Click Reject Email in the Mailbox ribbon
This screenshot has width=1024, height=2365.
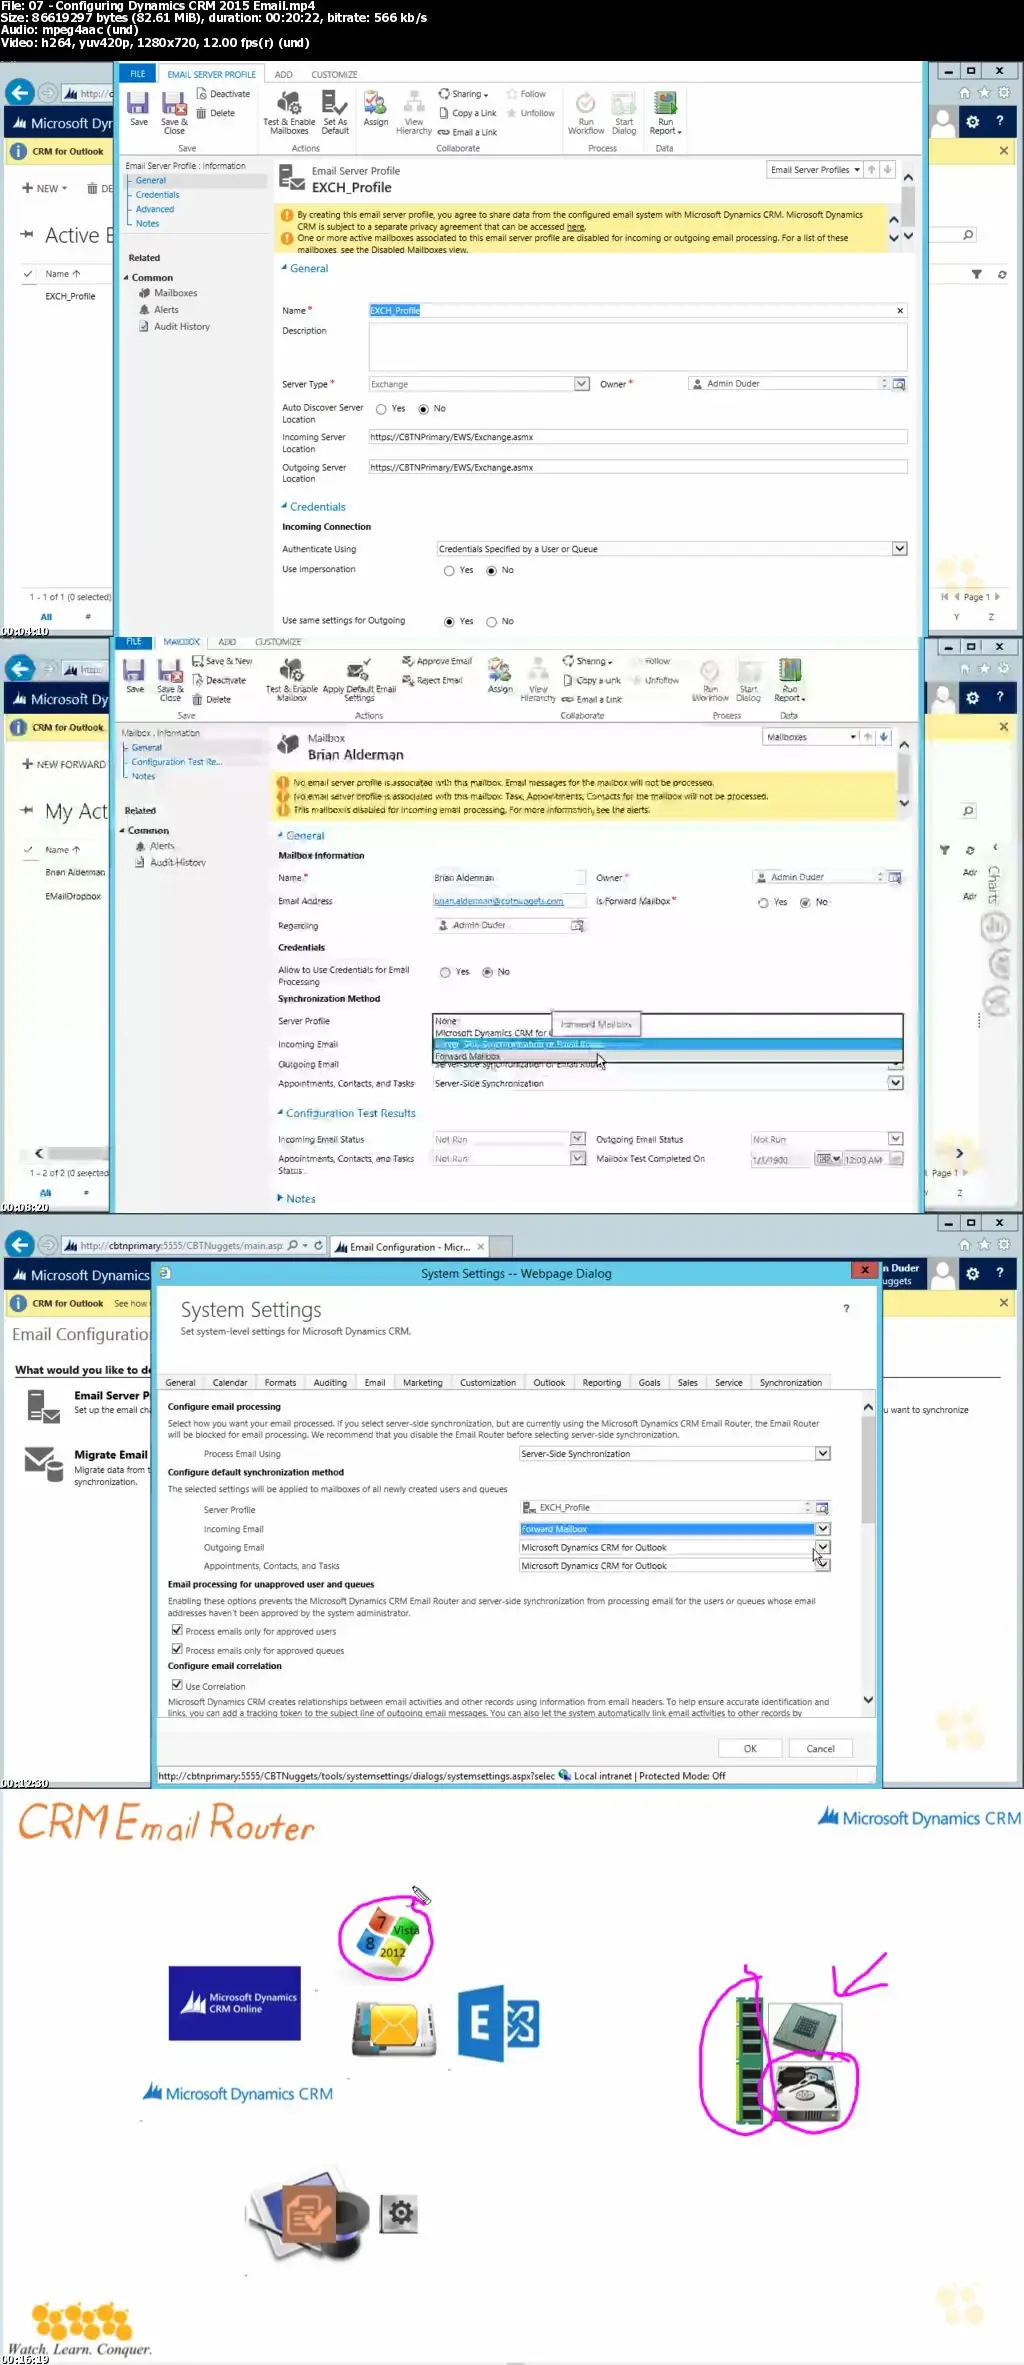click(x=433, y=680)
